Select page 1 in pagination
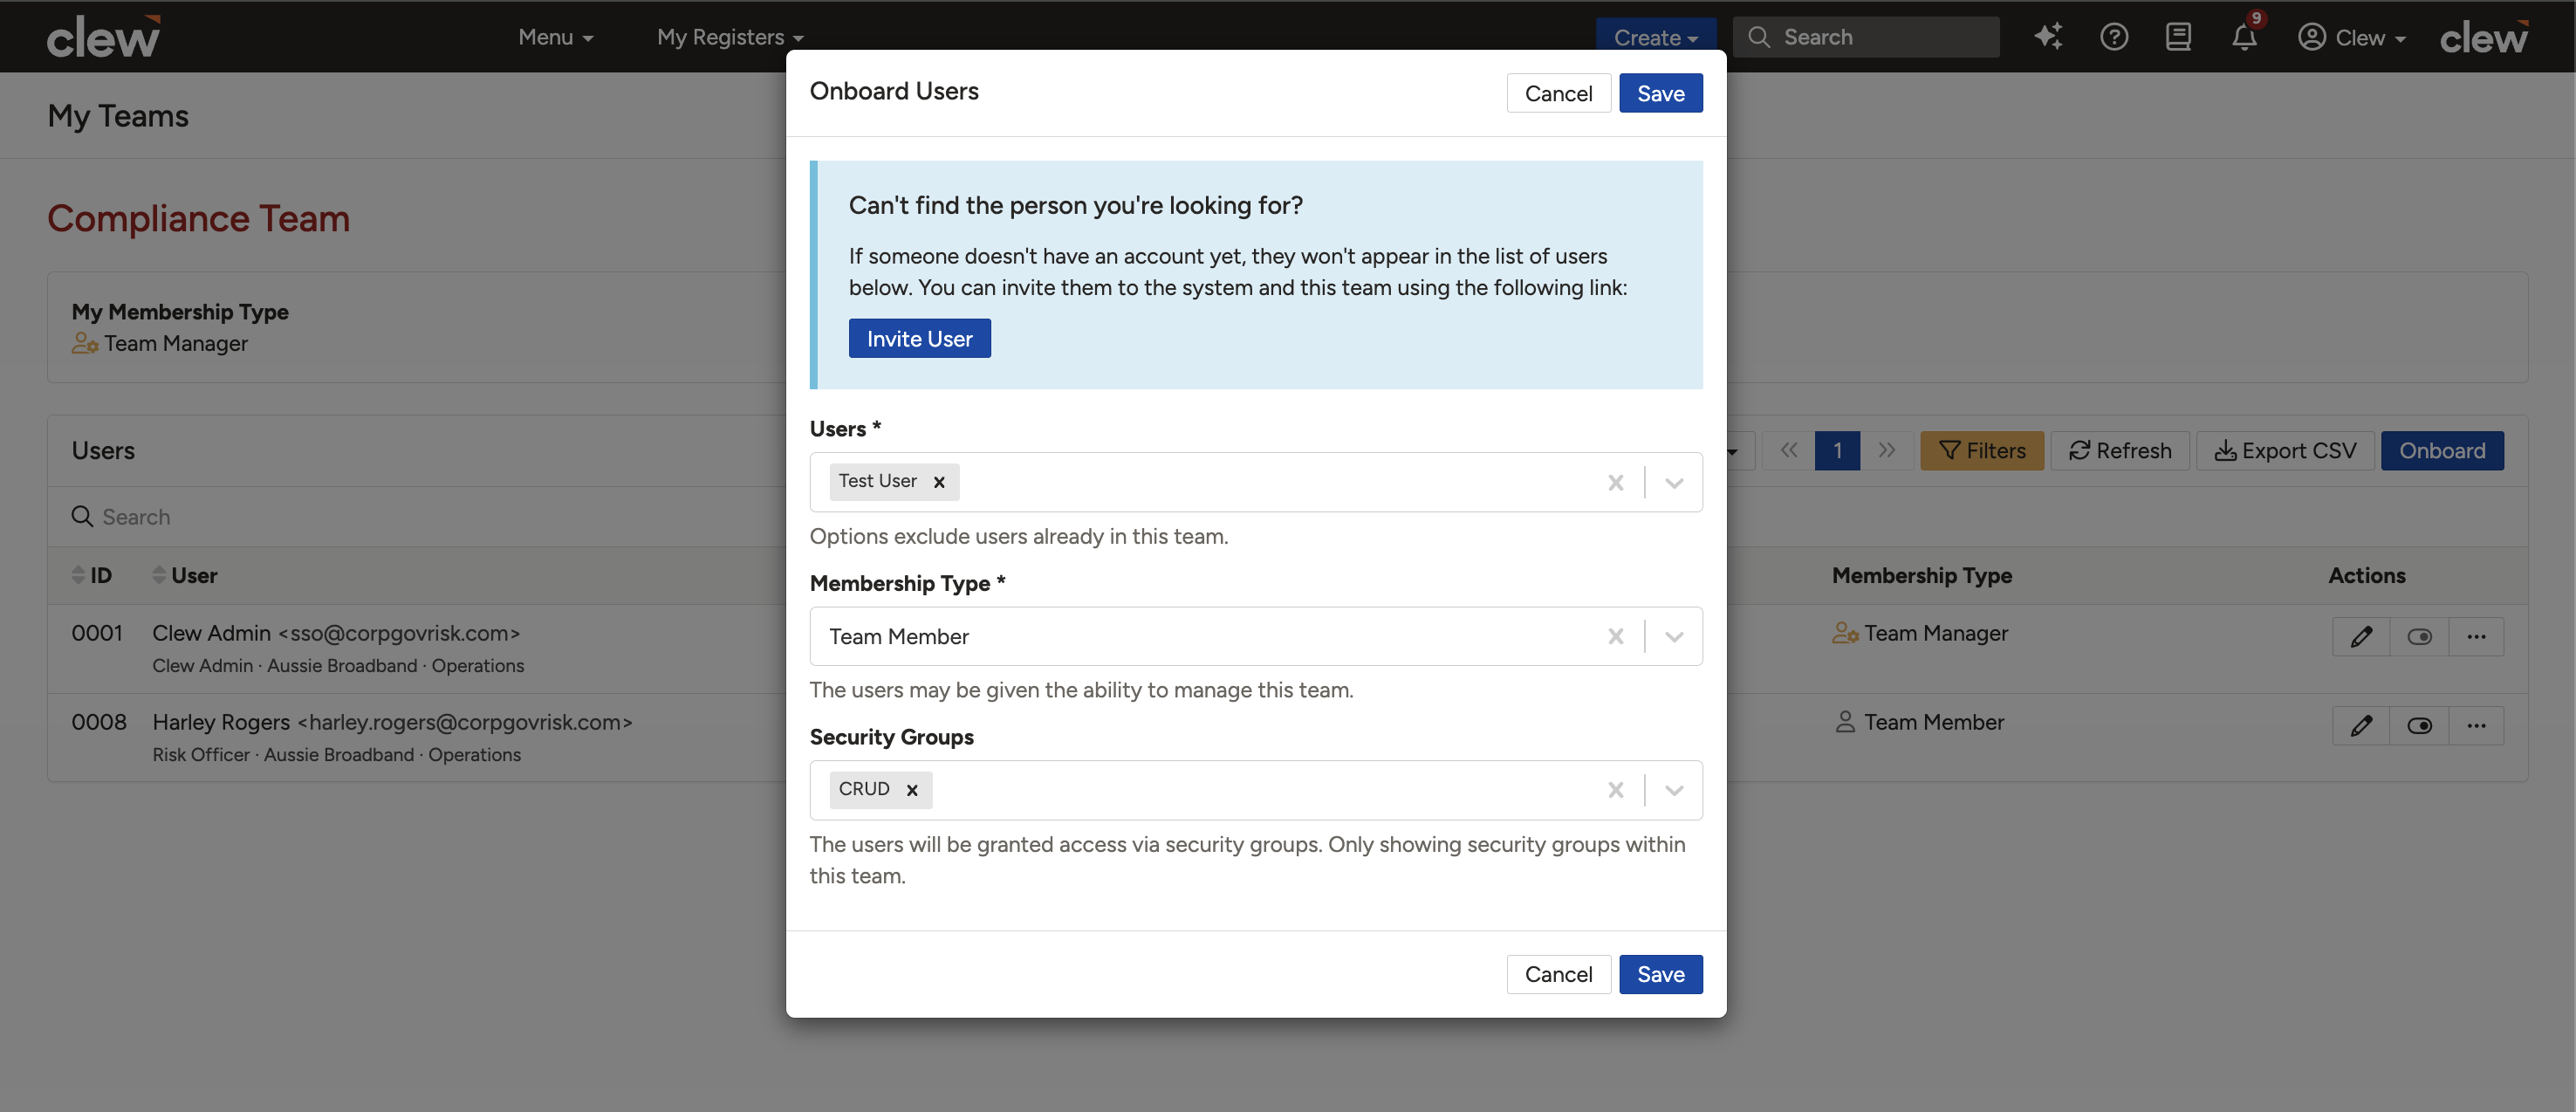This screenshot has width=2576, height=1112. tap(1838, 451)
